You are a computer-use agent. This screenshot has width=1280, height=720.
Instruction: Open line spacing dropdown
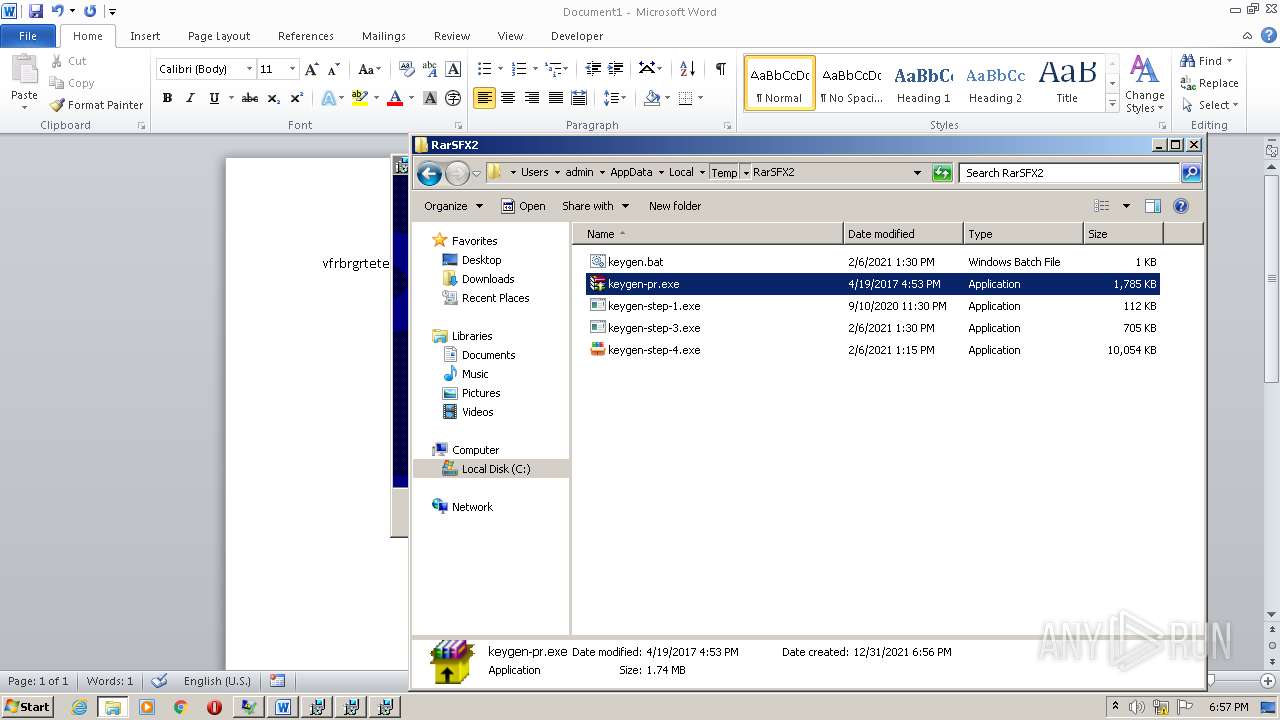pyautogui.click(x=615, y=98)
